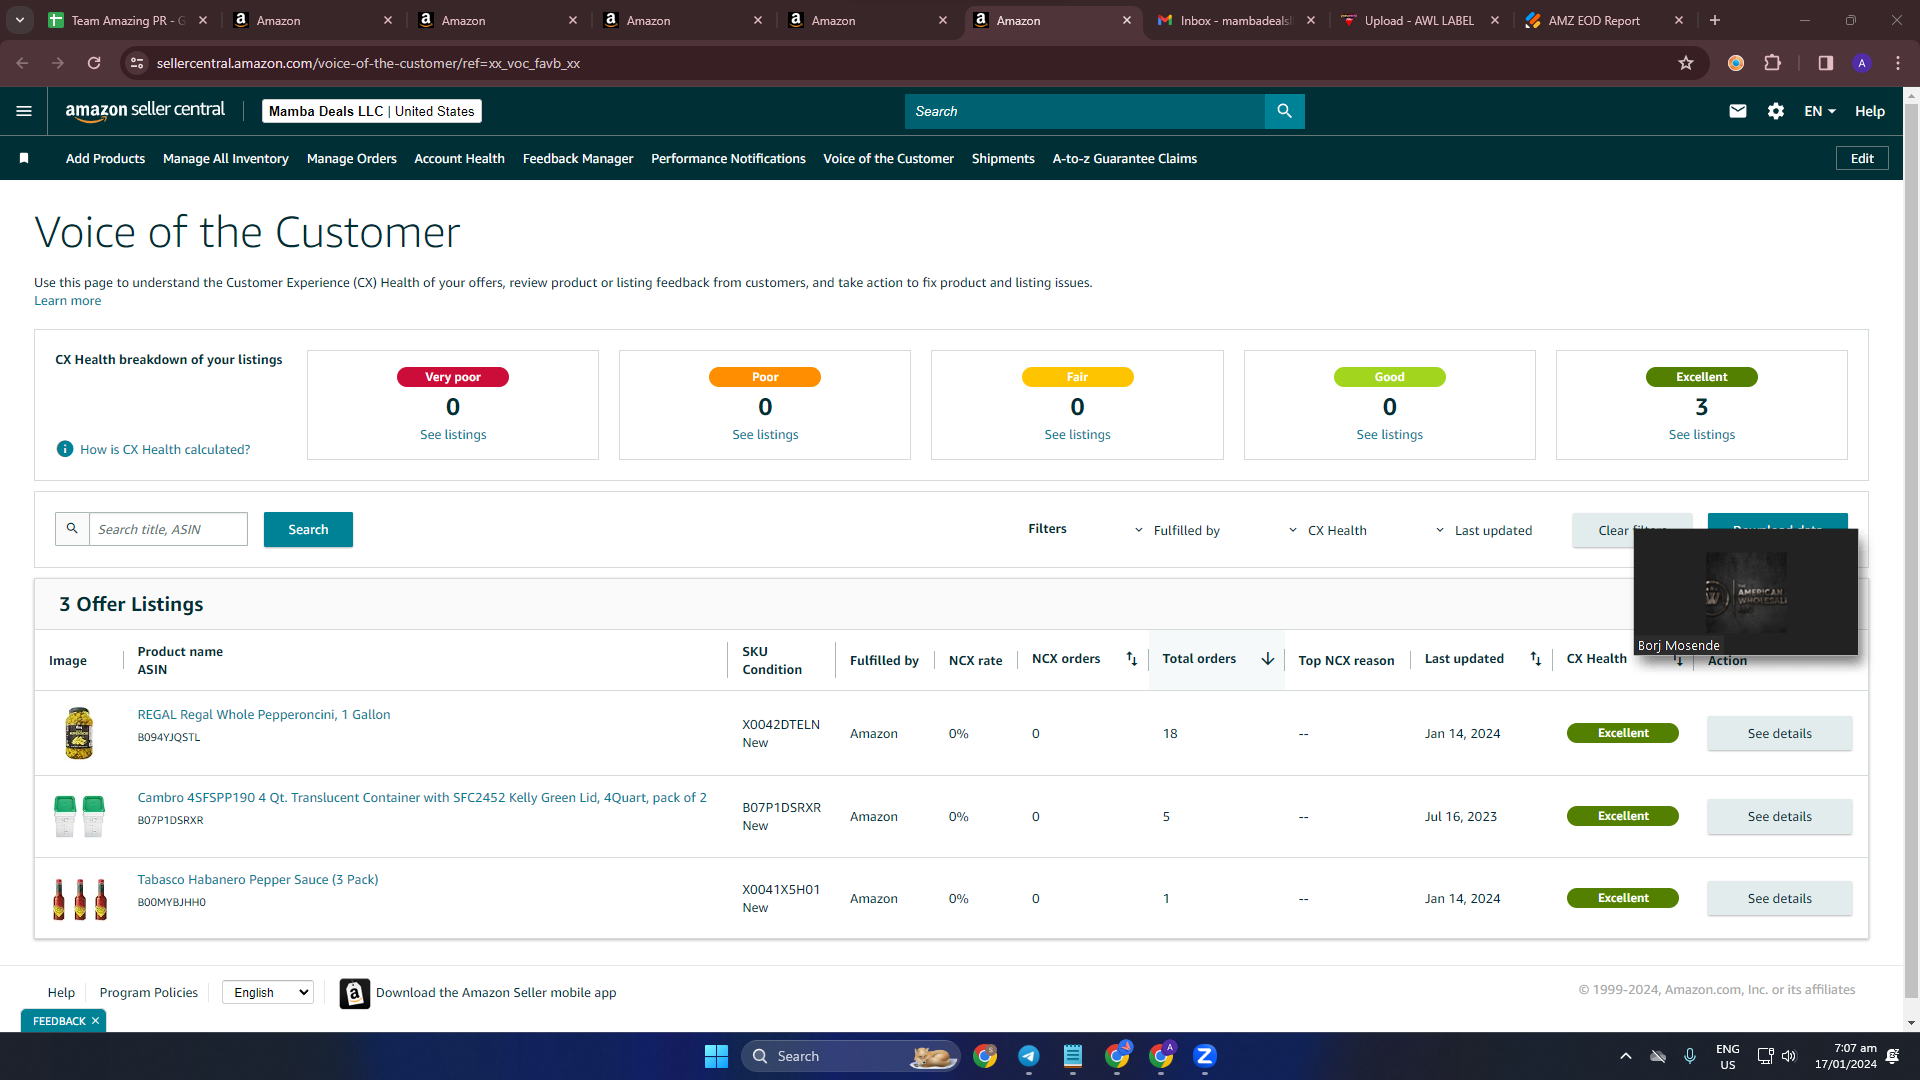Bookmark this page with the star icon
Screen dimensions: 1920x1080
point(1686,63)
